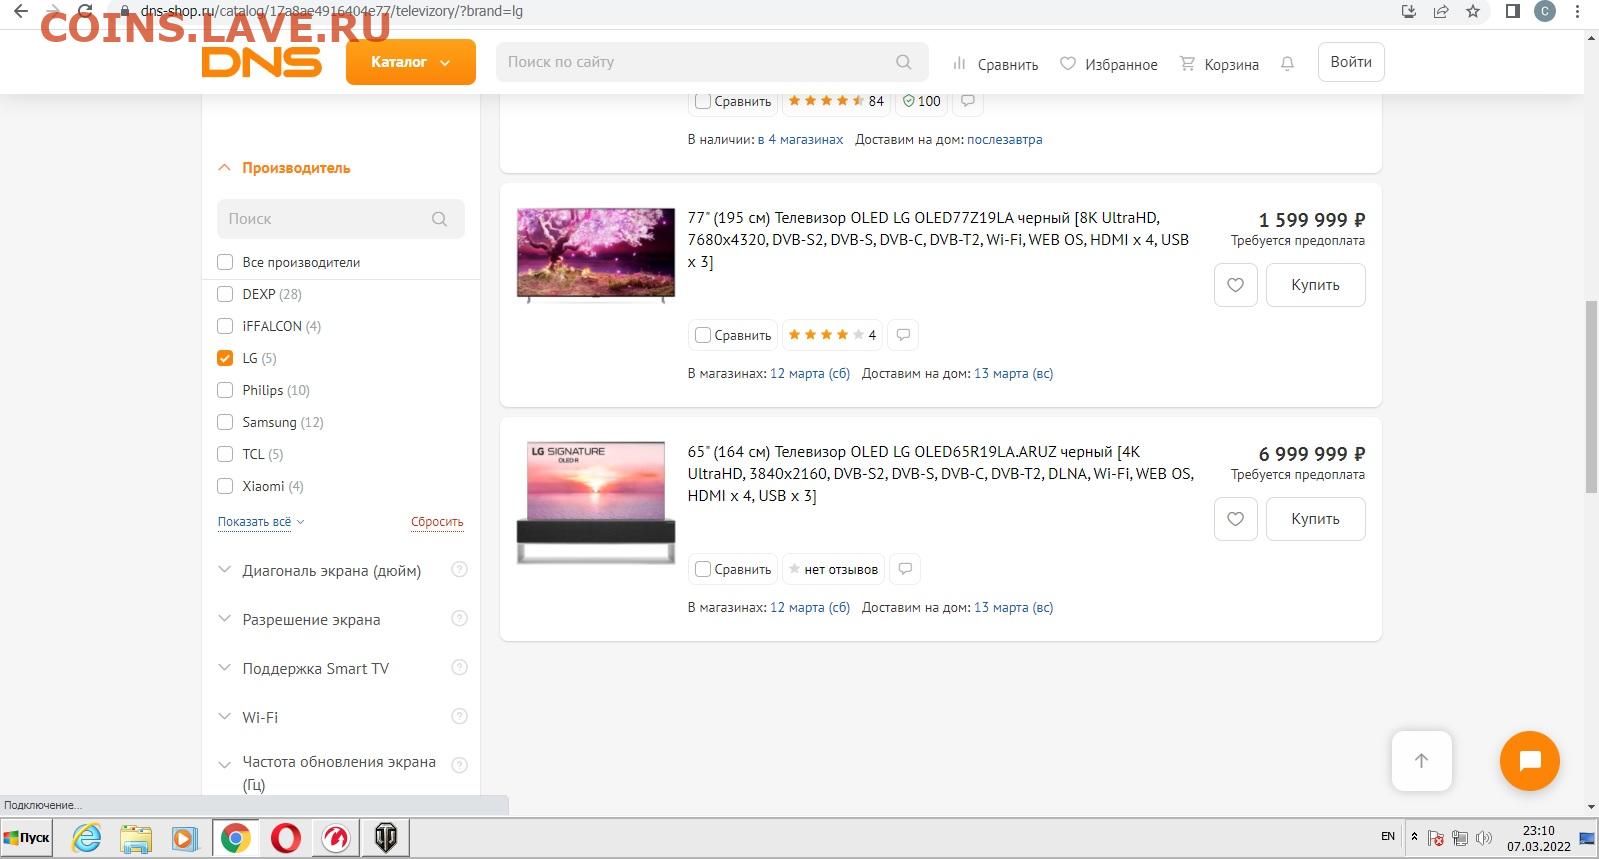Screen dimensions: 1599x859
Task: Buy the LG OLED65R19LA.ARUZ TV
Action: [x=1315, y=519]
